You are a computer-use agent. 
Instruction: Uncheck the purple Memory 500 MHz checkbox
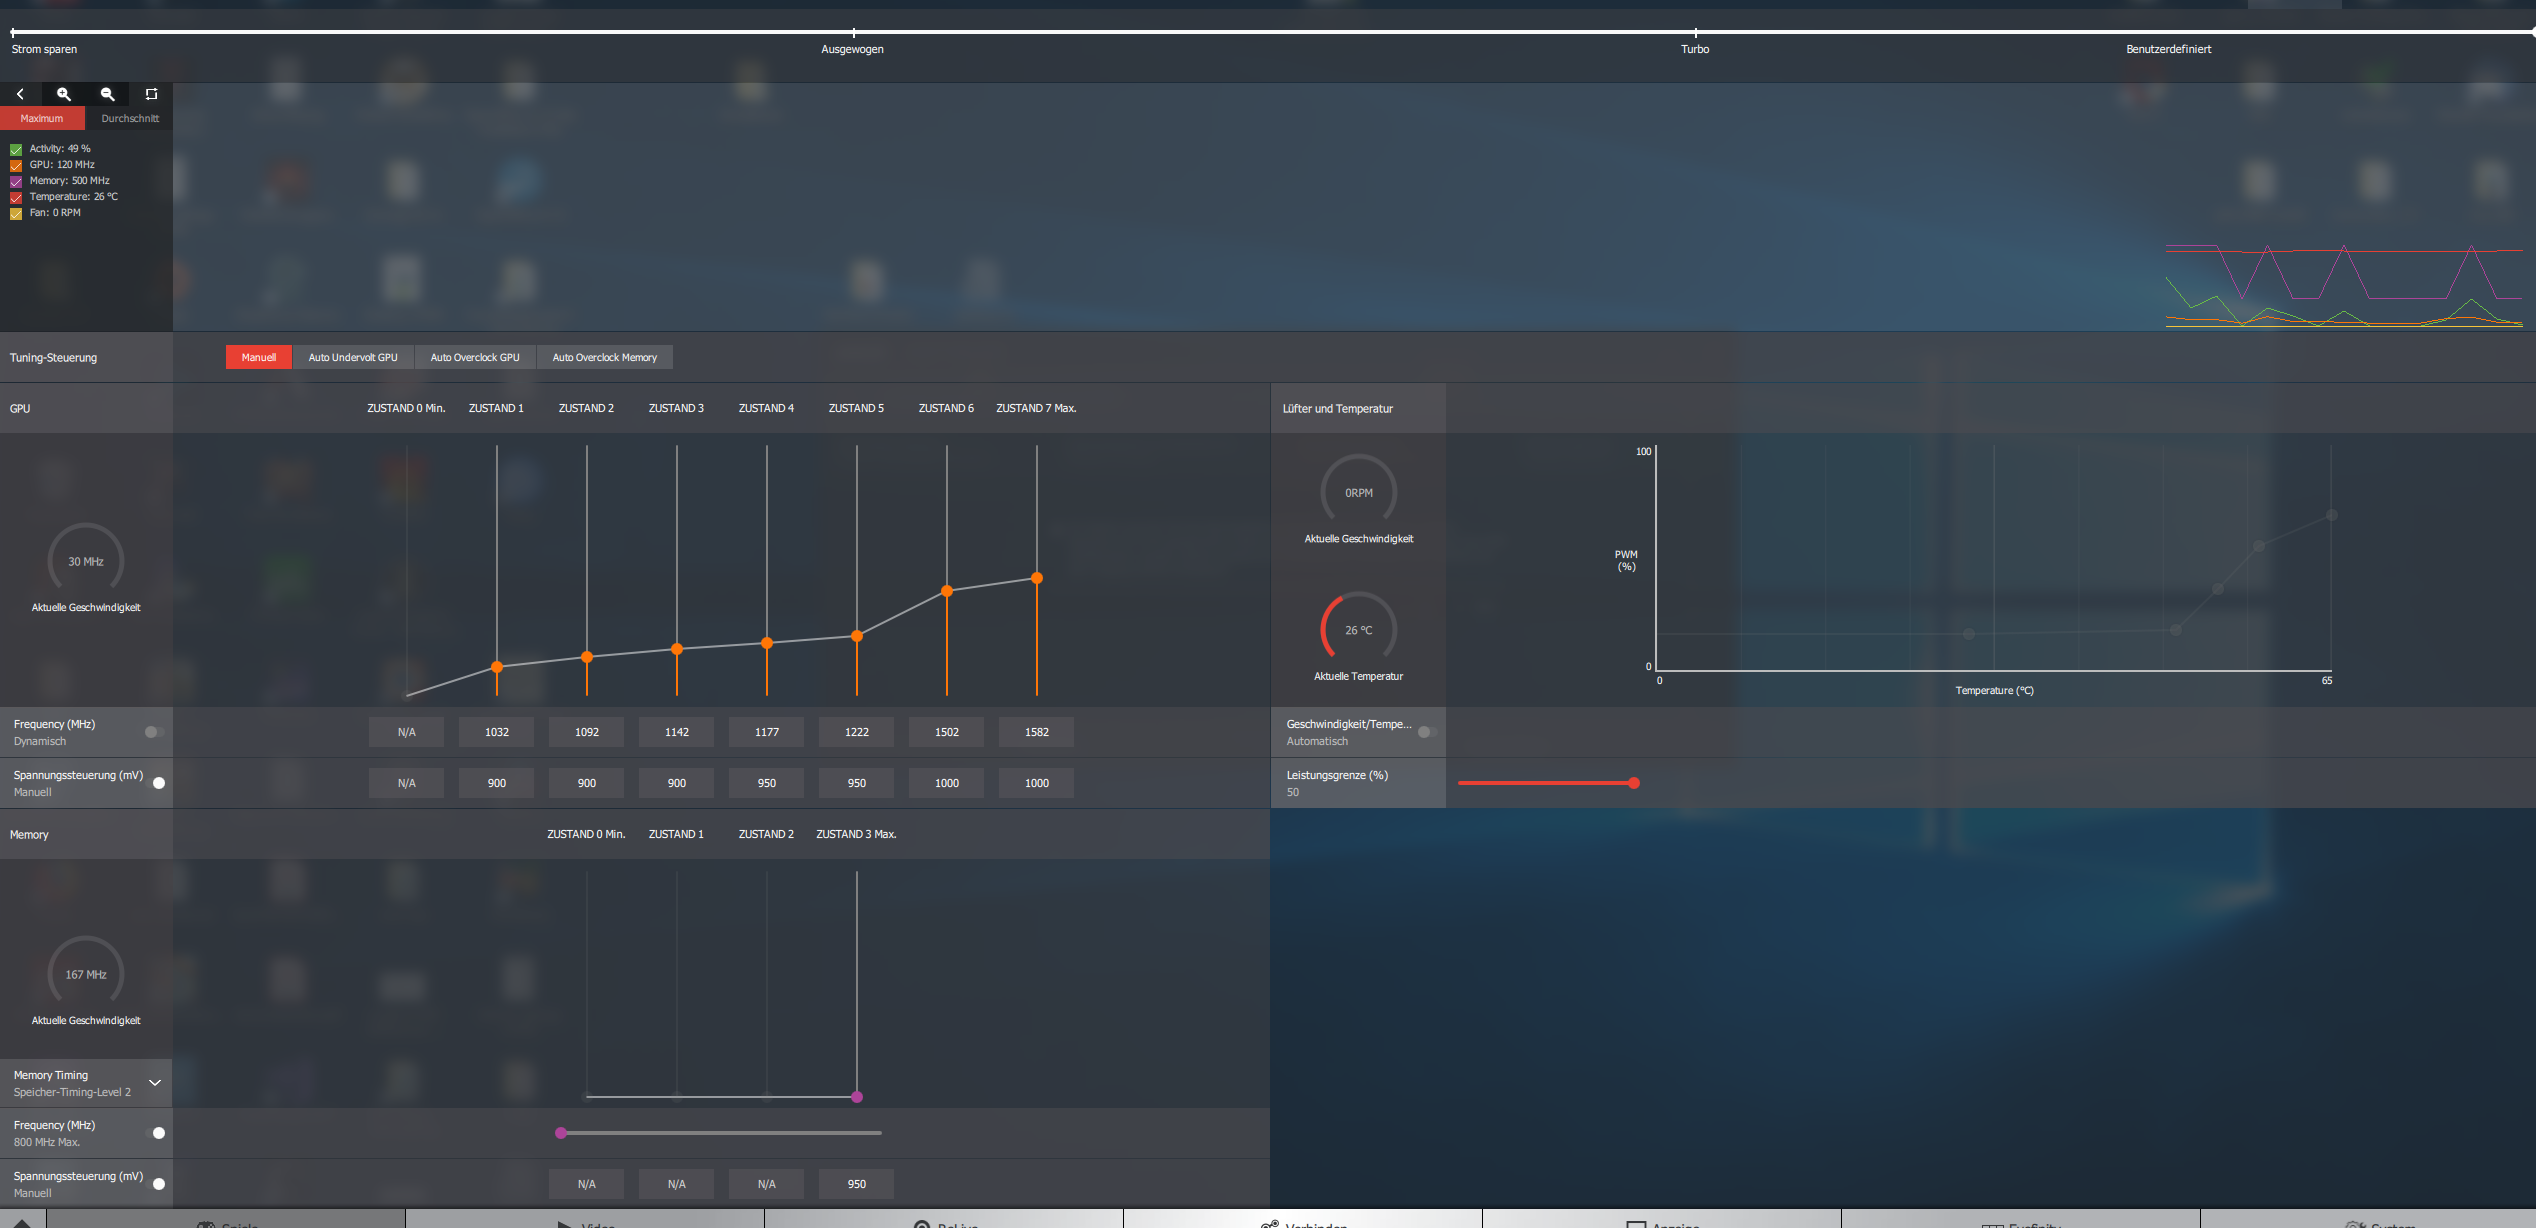(x=16, y=181)
